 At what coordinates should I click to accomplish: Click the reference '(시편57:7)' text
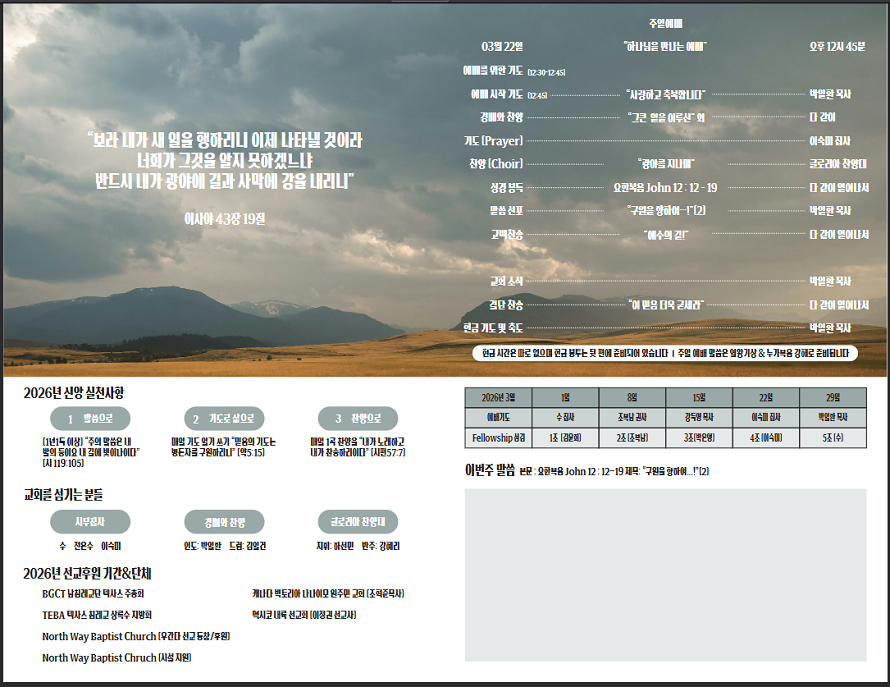388,453
